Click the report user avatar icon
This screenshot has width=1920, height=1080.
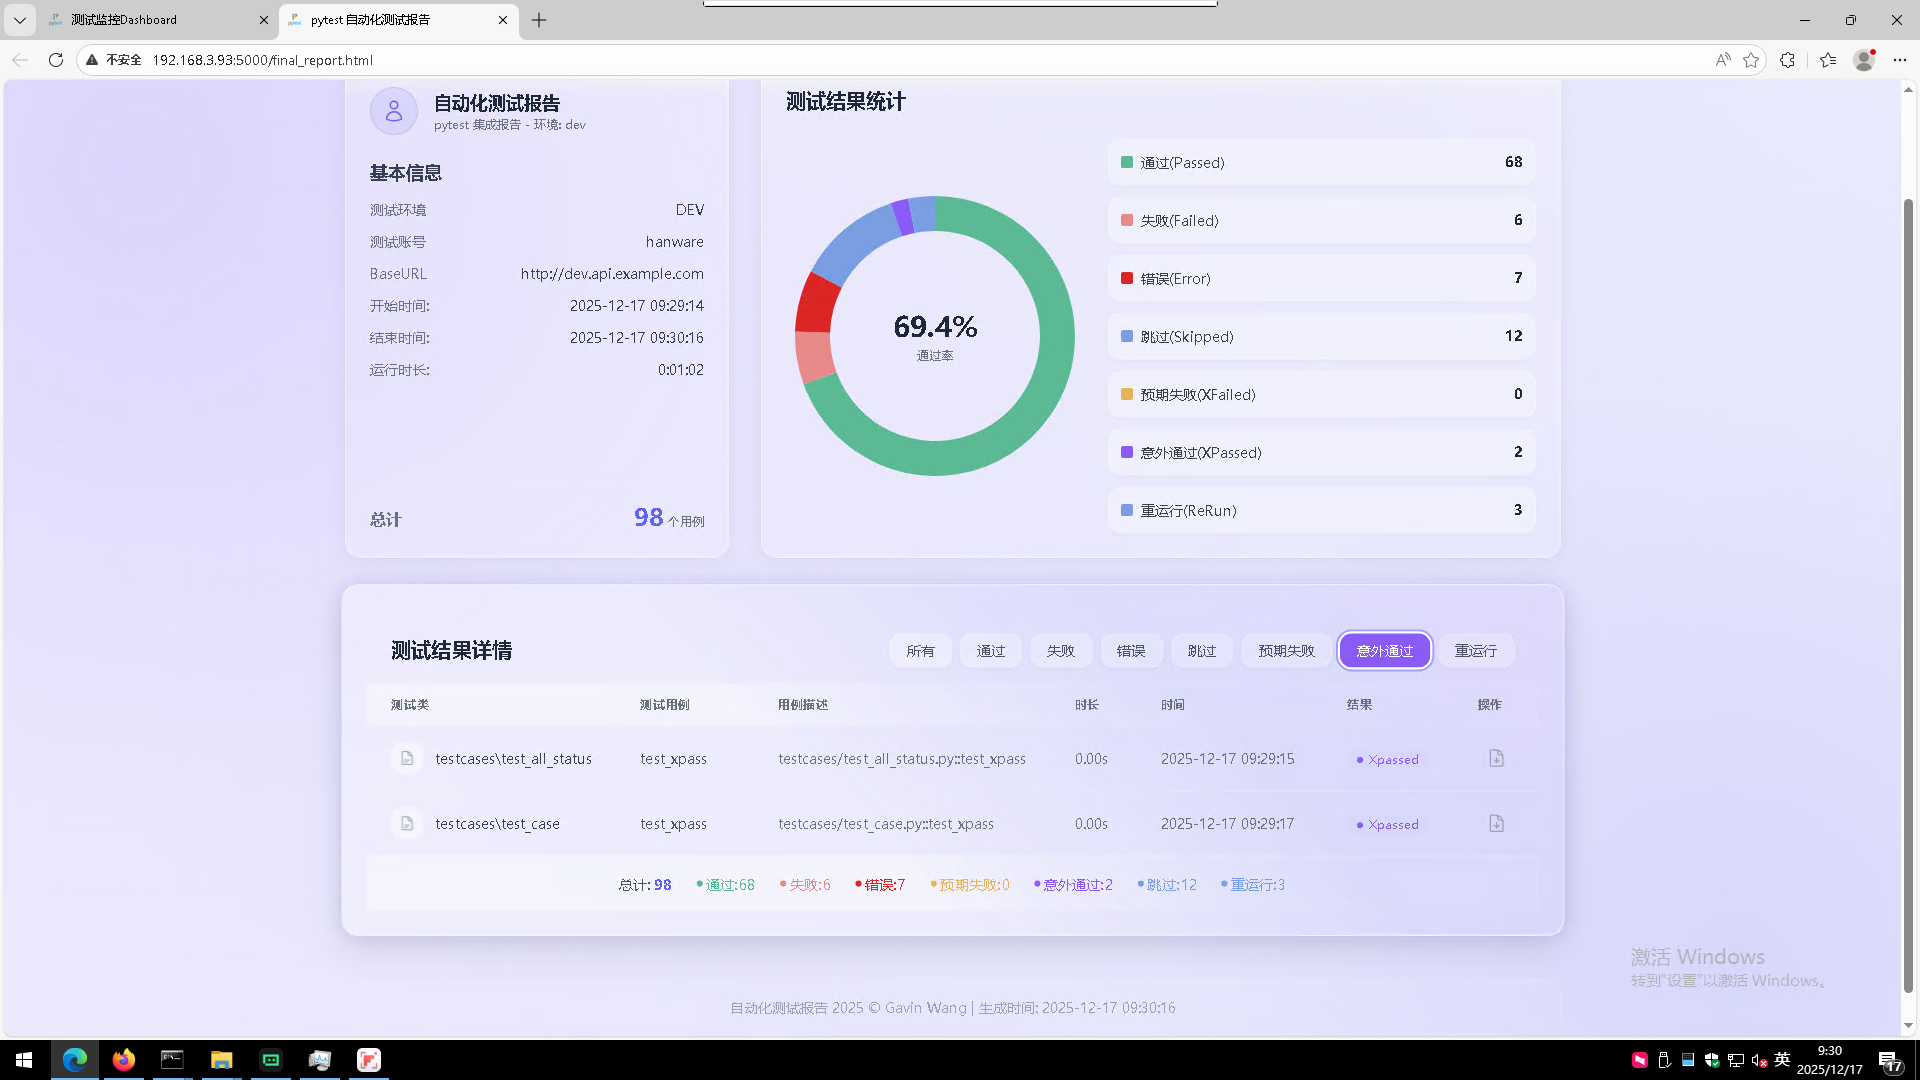click(x=394, y=111)
